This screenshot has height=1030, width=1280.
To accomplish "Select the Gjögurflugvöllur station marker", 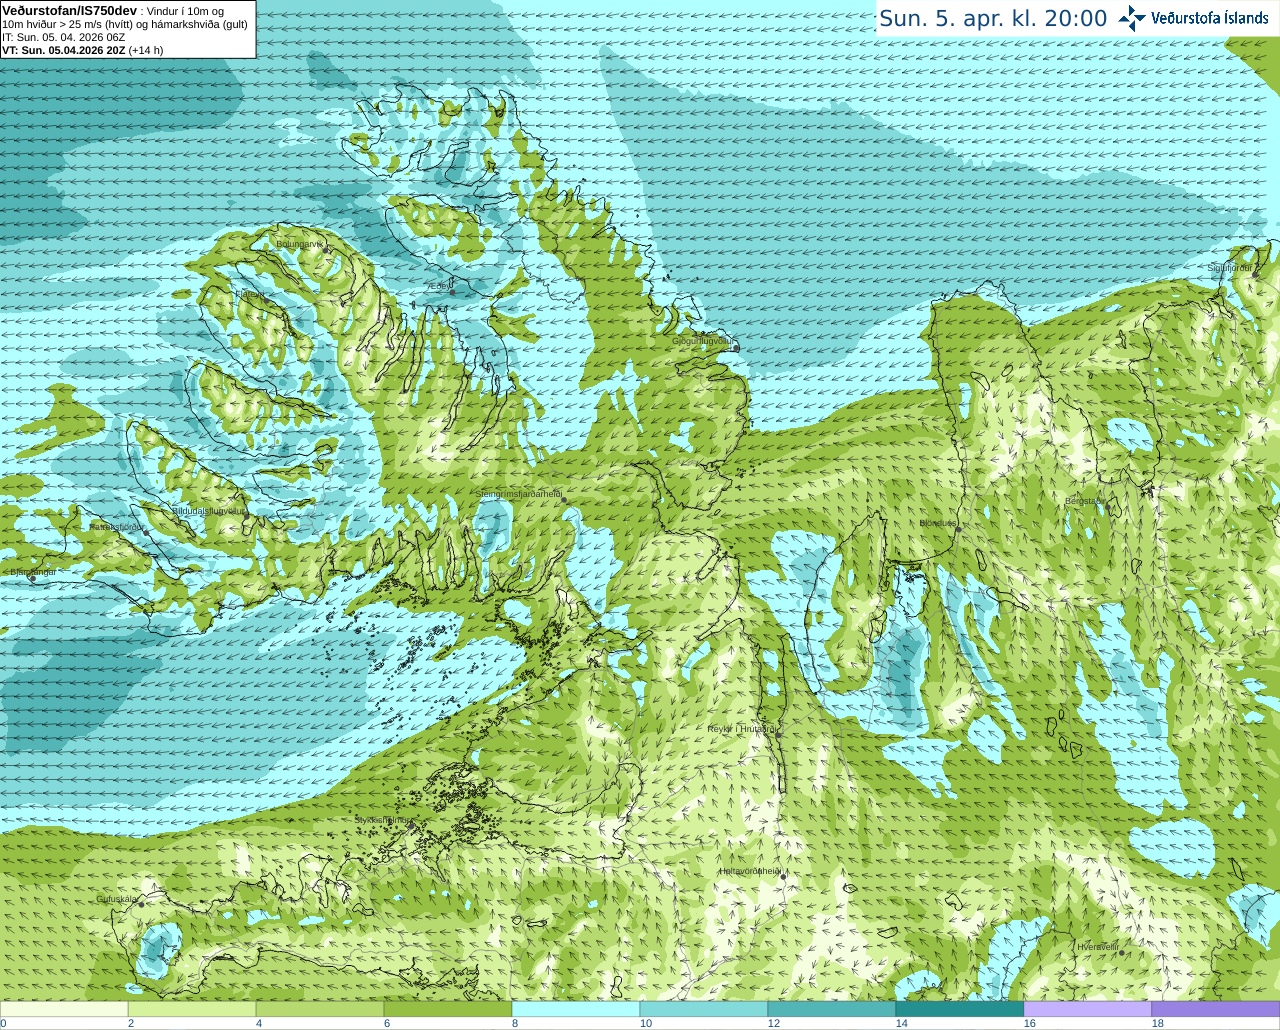I will tap(737, 348).
